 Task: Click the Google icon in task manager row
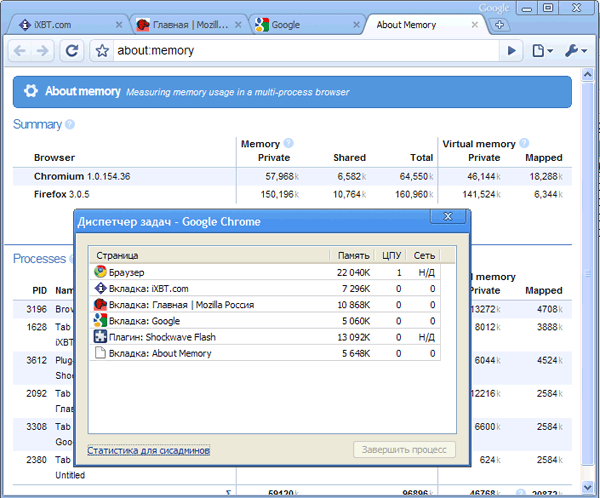100,320
